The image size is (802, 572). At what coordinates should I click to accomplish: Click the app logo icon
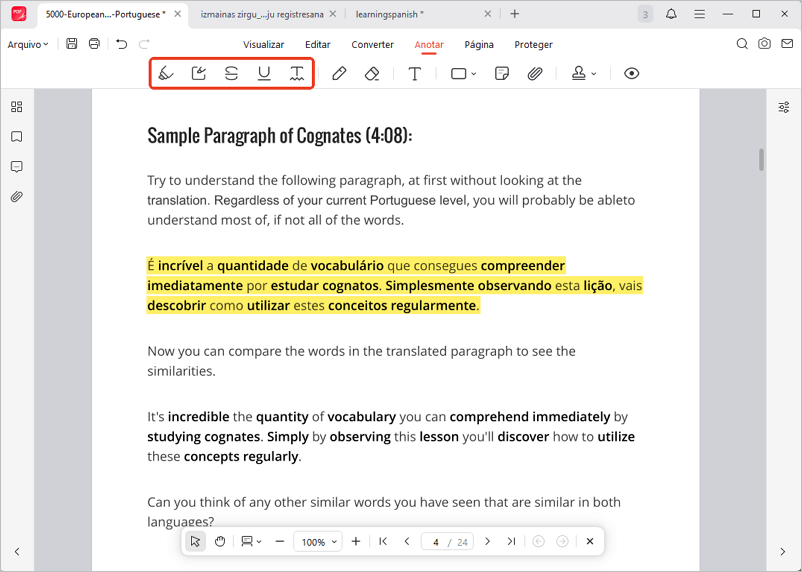pos(19,14)
